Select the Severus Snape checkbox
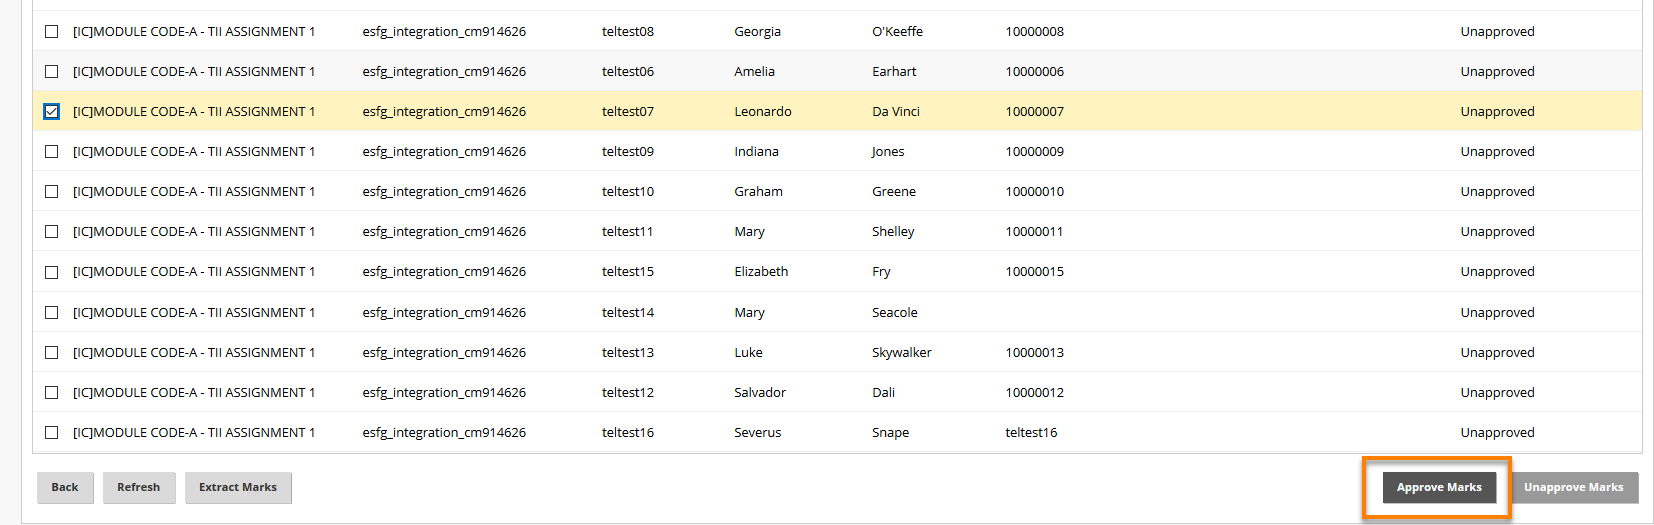The height and width of the screenshot is (525, 1654). click(52, 433)
